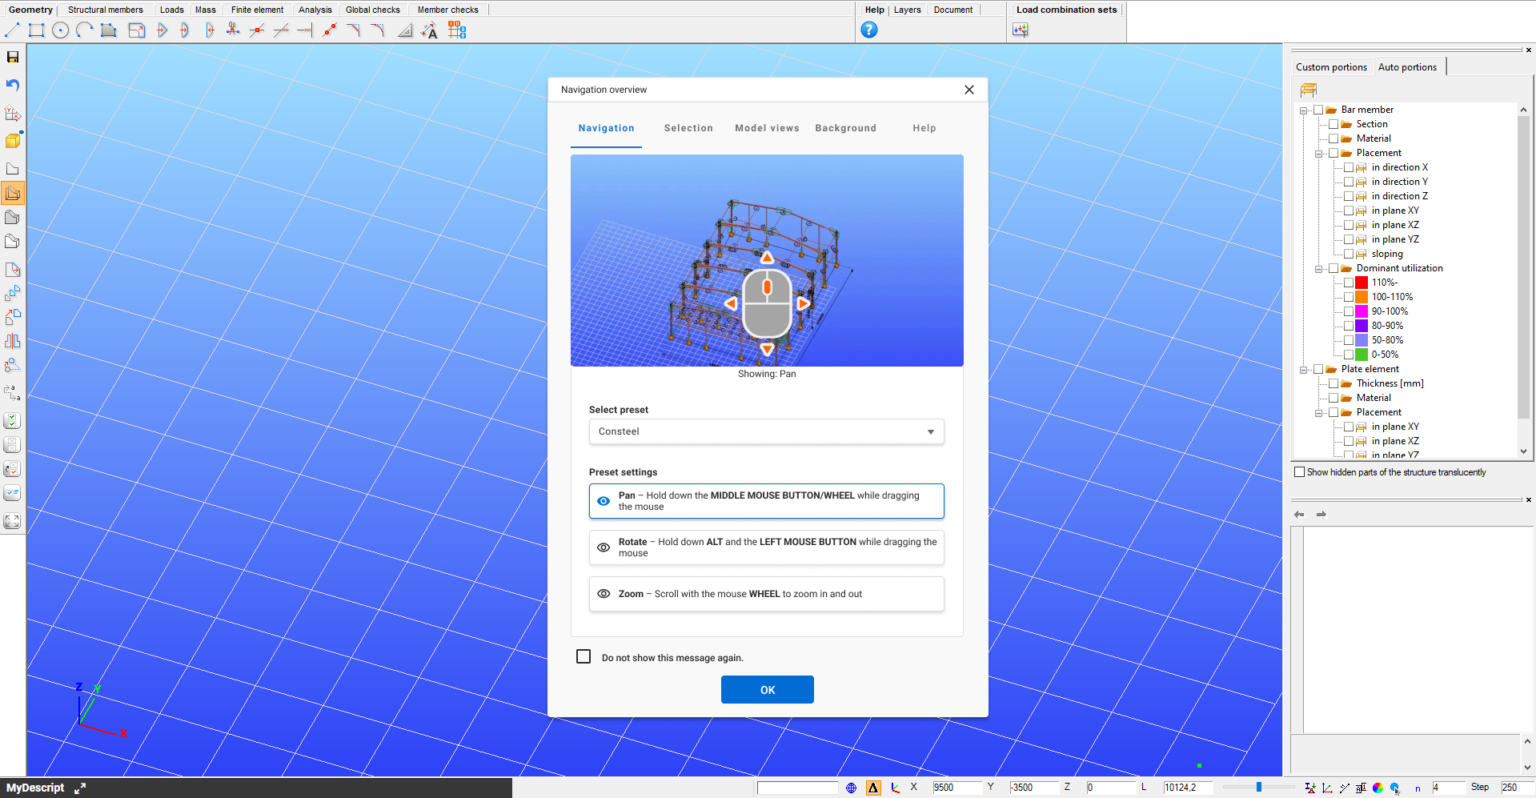This screenshot has width=1536, height=798.
Task: Click the green 0-50% utilization swatch
Action: [1361, 355]
